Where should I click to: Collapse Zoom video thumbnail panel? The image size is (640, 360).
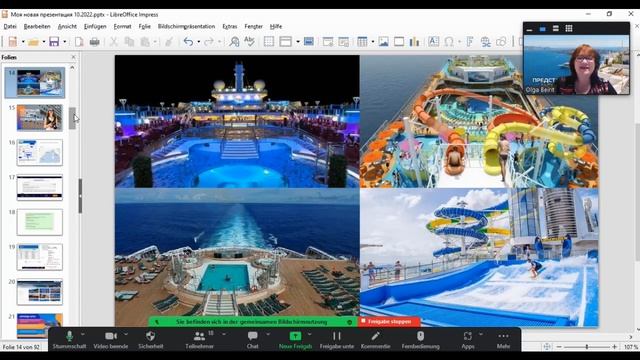coord(529,29)
